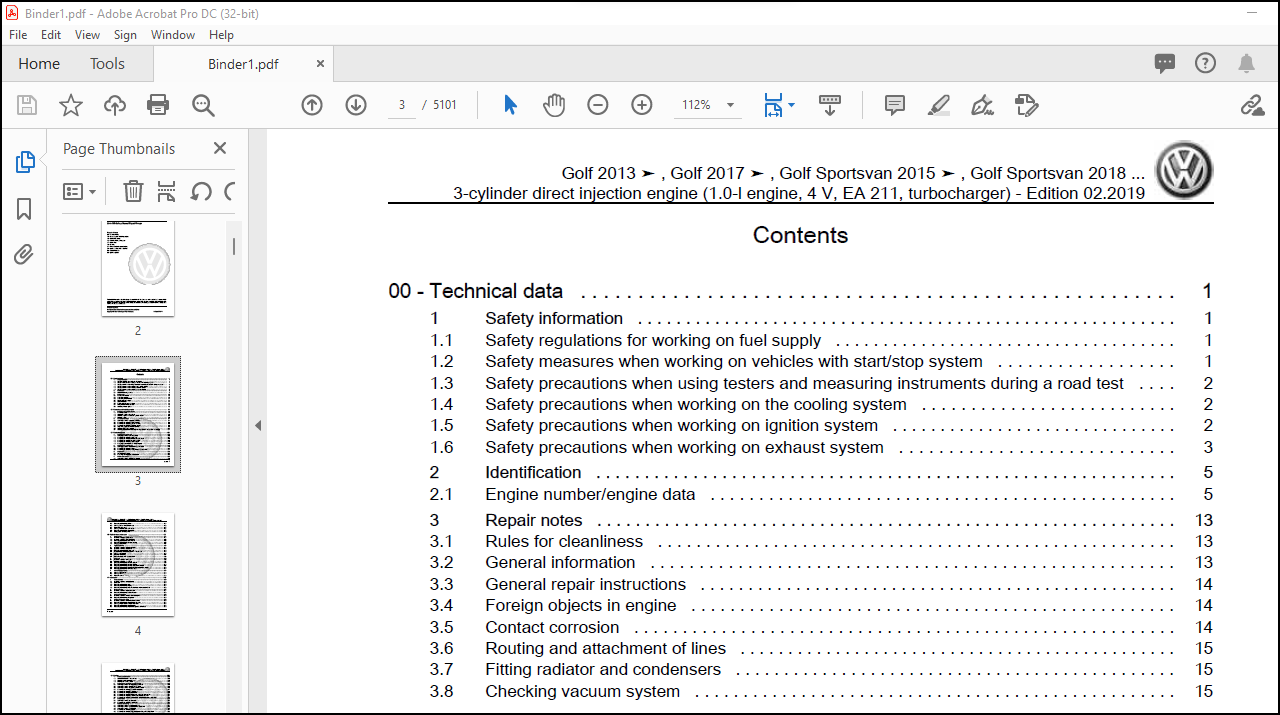The image size is (1280, 715).
Task: Show the Page Thumbnails sidebar icon
Action: [x=25, y=162]
